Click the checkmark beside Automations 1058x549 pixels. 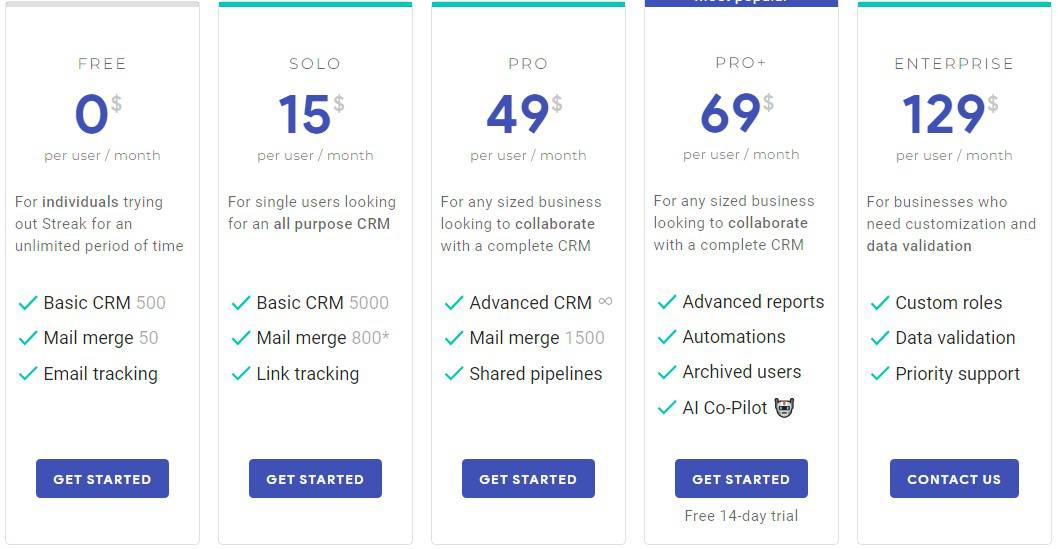(x=667, y=337)
